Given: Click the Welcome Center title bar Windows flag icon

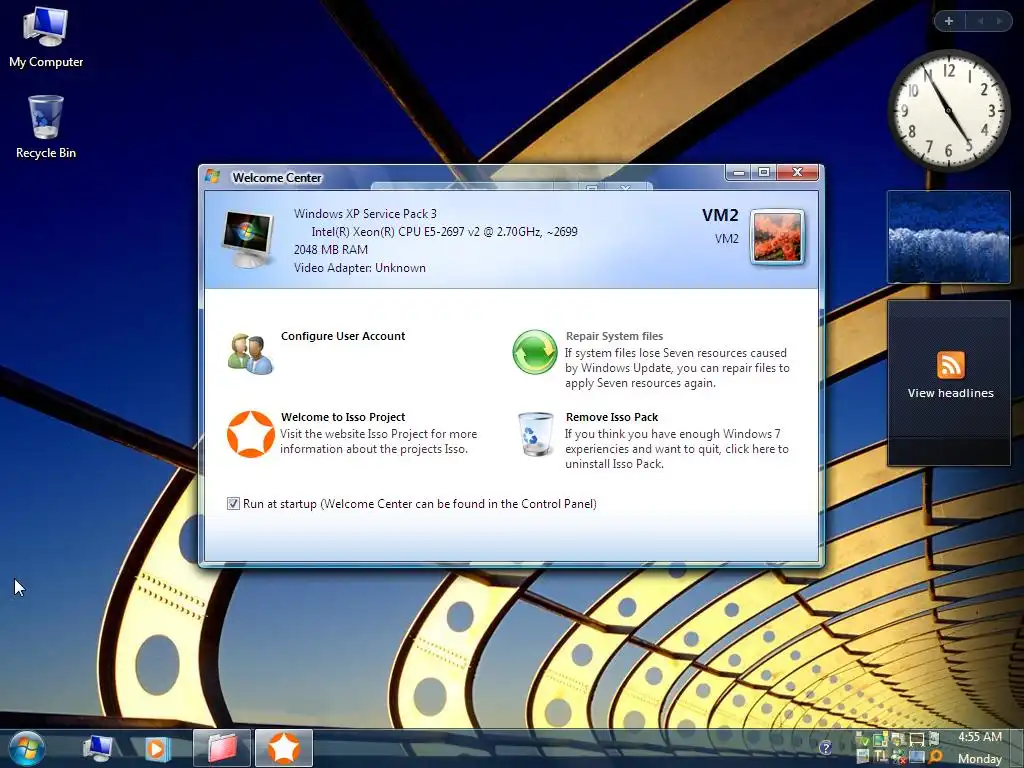Looking at the screenshot, I should point(212,176).
